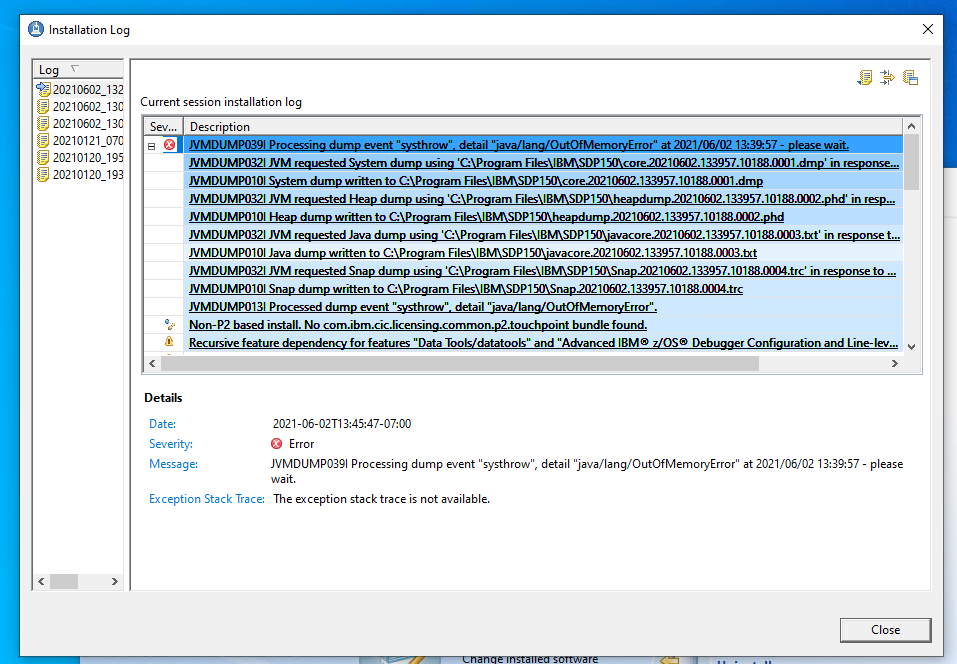Collapse the JVMDUMP039I error entry
957x664 pixels.
coord(151,146)
